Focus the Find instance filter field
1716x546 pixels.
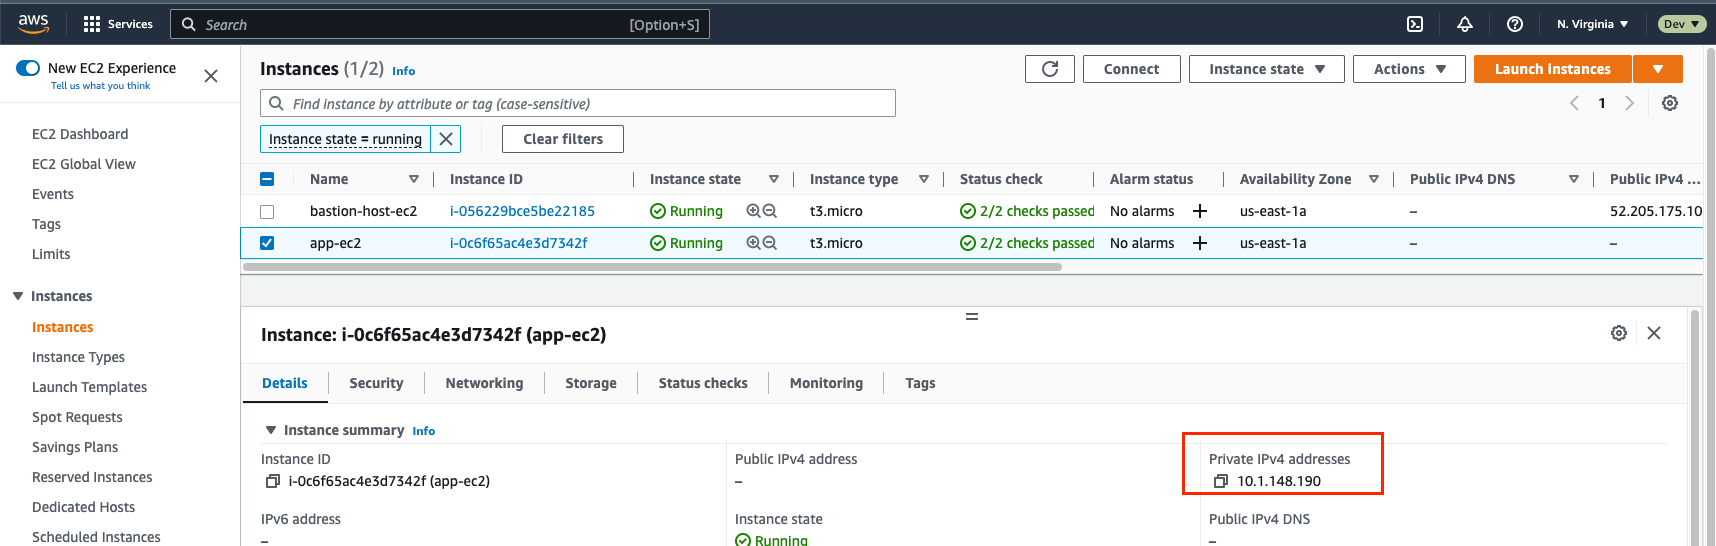[578, 103]
